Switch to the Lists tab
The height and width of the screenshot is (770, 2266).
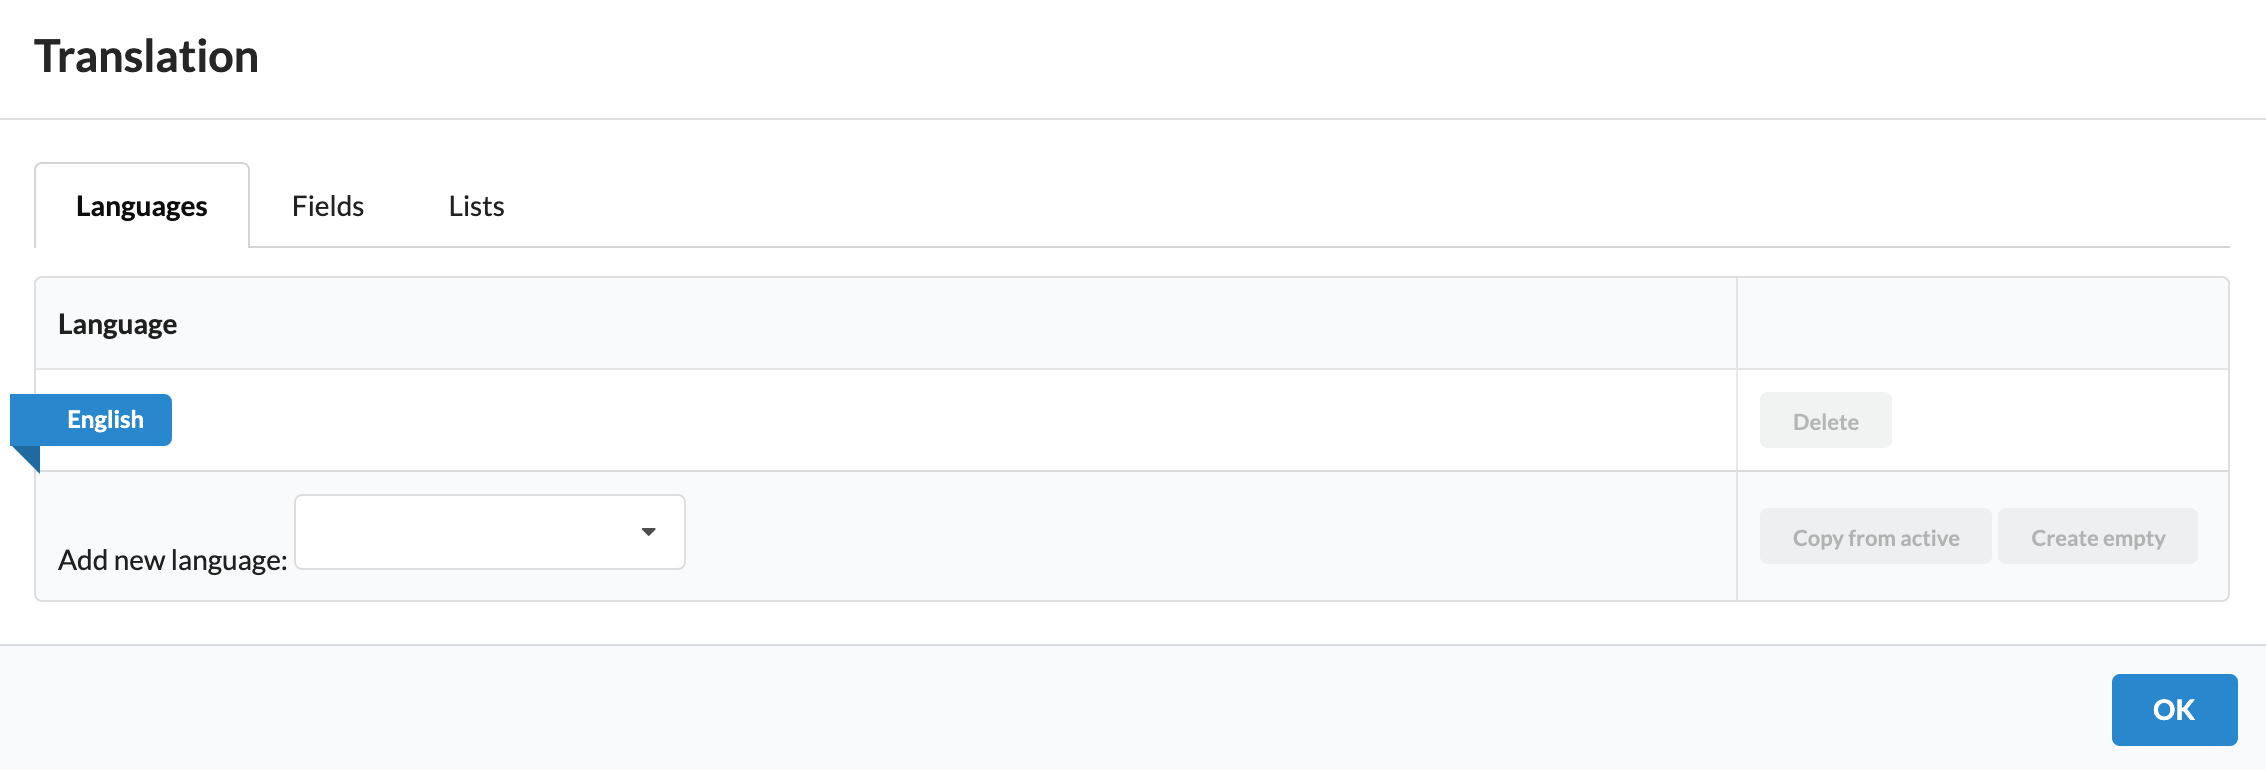click(x=476, y=206)
